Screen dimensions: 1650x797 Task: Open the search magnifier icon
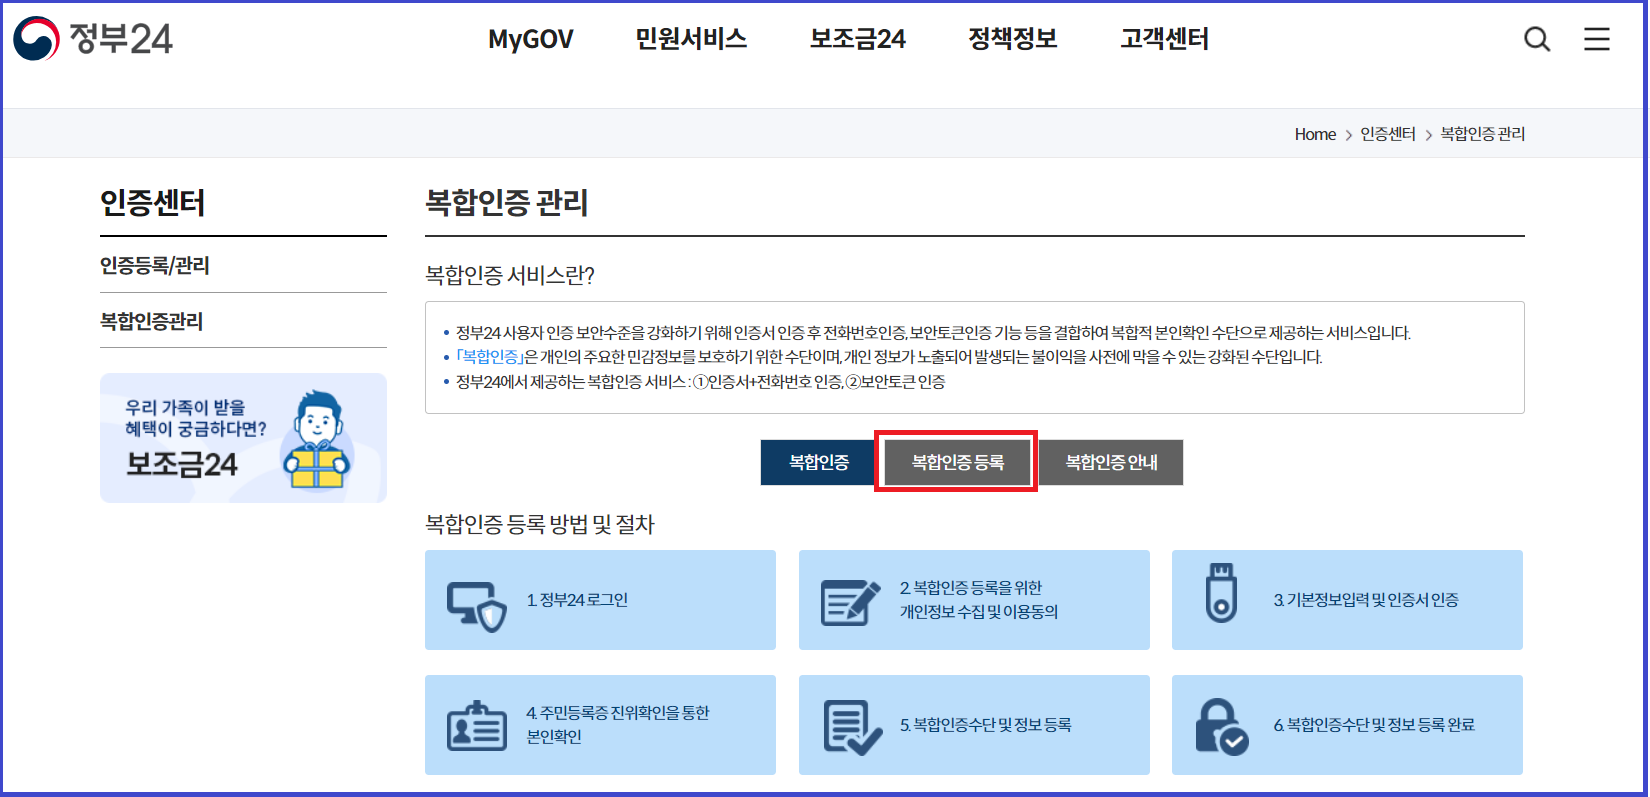(x=1537, y=39)
